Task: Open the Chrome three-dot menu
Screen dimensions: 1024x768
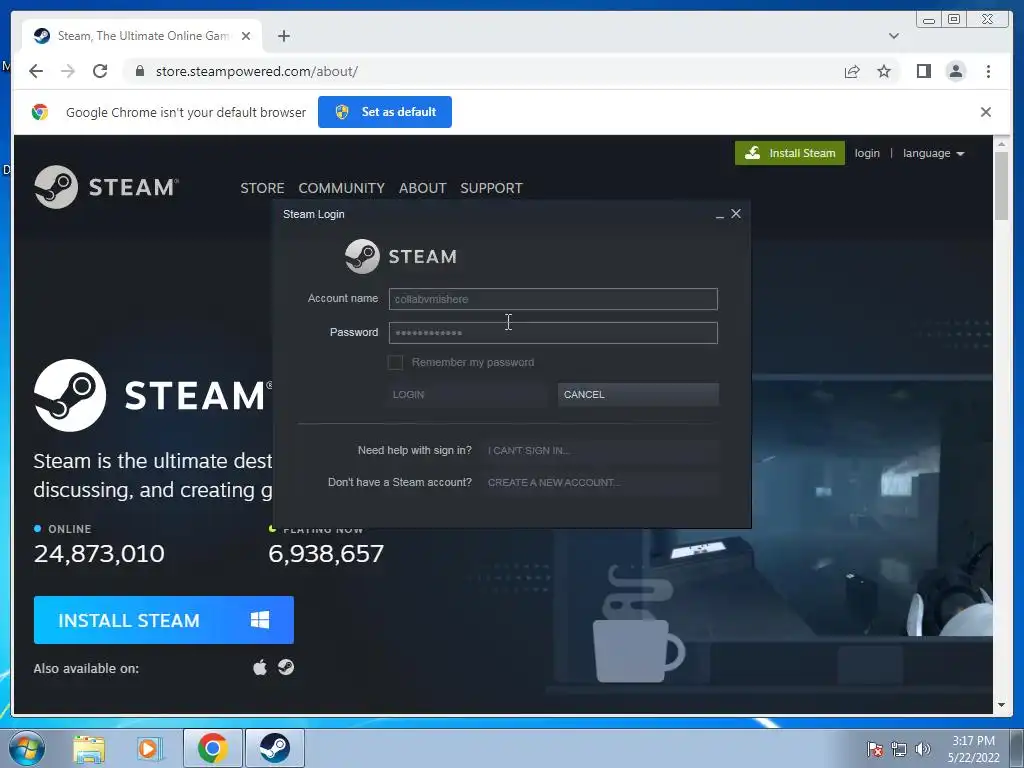Action: coord(988,71)
